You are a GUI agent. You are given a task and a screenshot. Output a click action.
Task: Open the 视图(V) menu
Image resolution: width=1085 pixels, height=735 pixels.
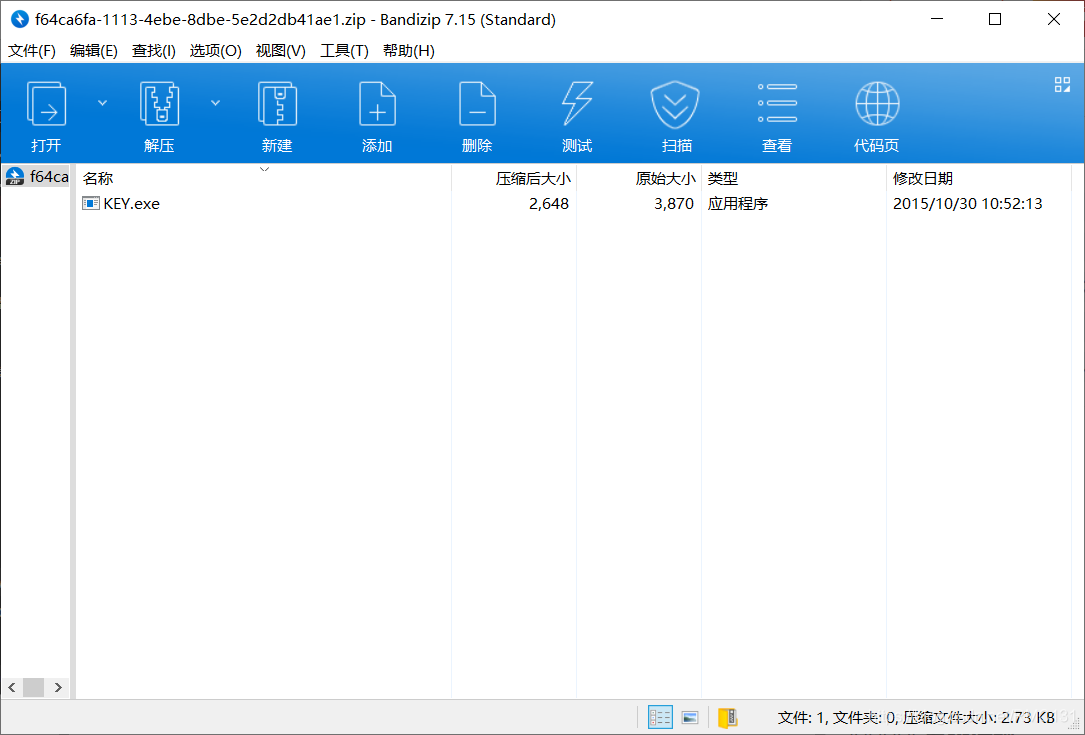point(280,51)
